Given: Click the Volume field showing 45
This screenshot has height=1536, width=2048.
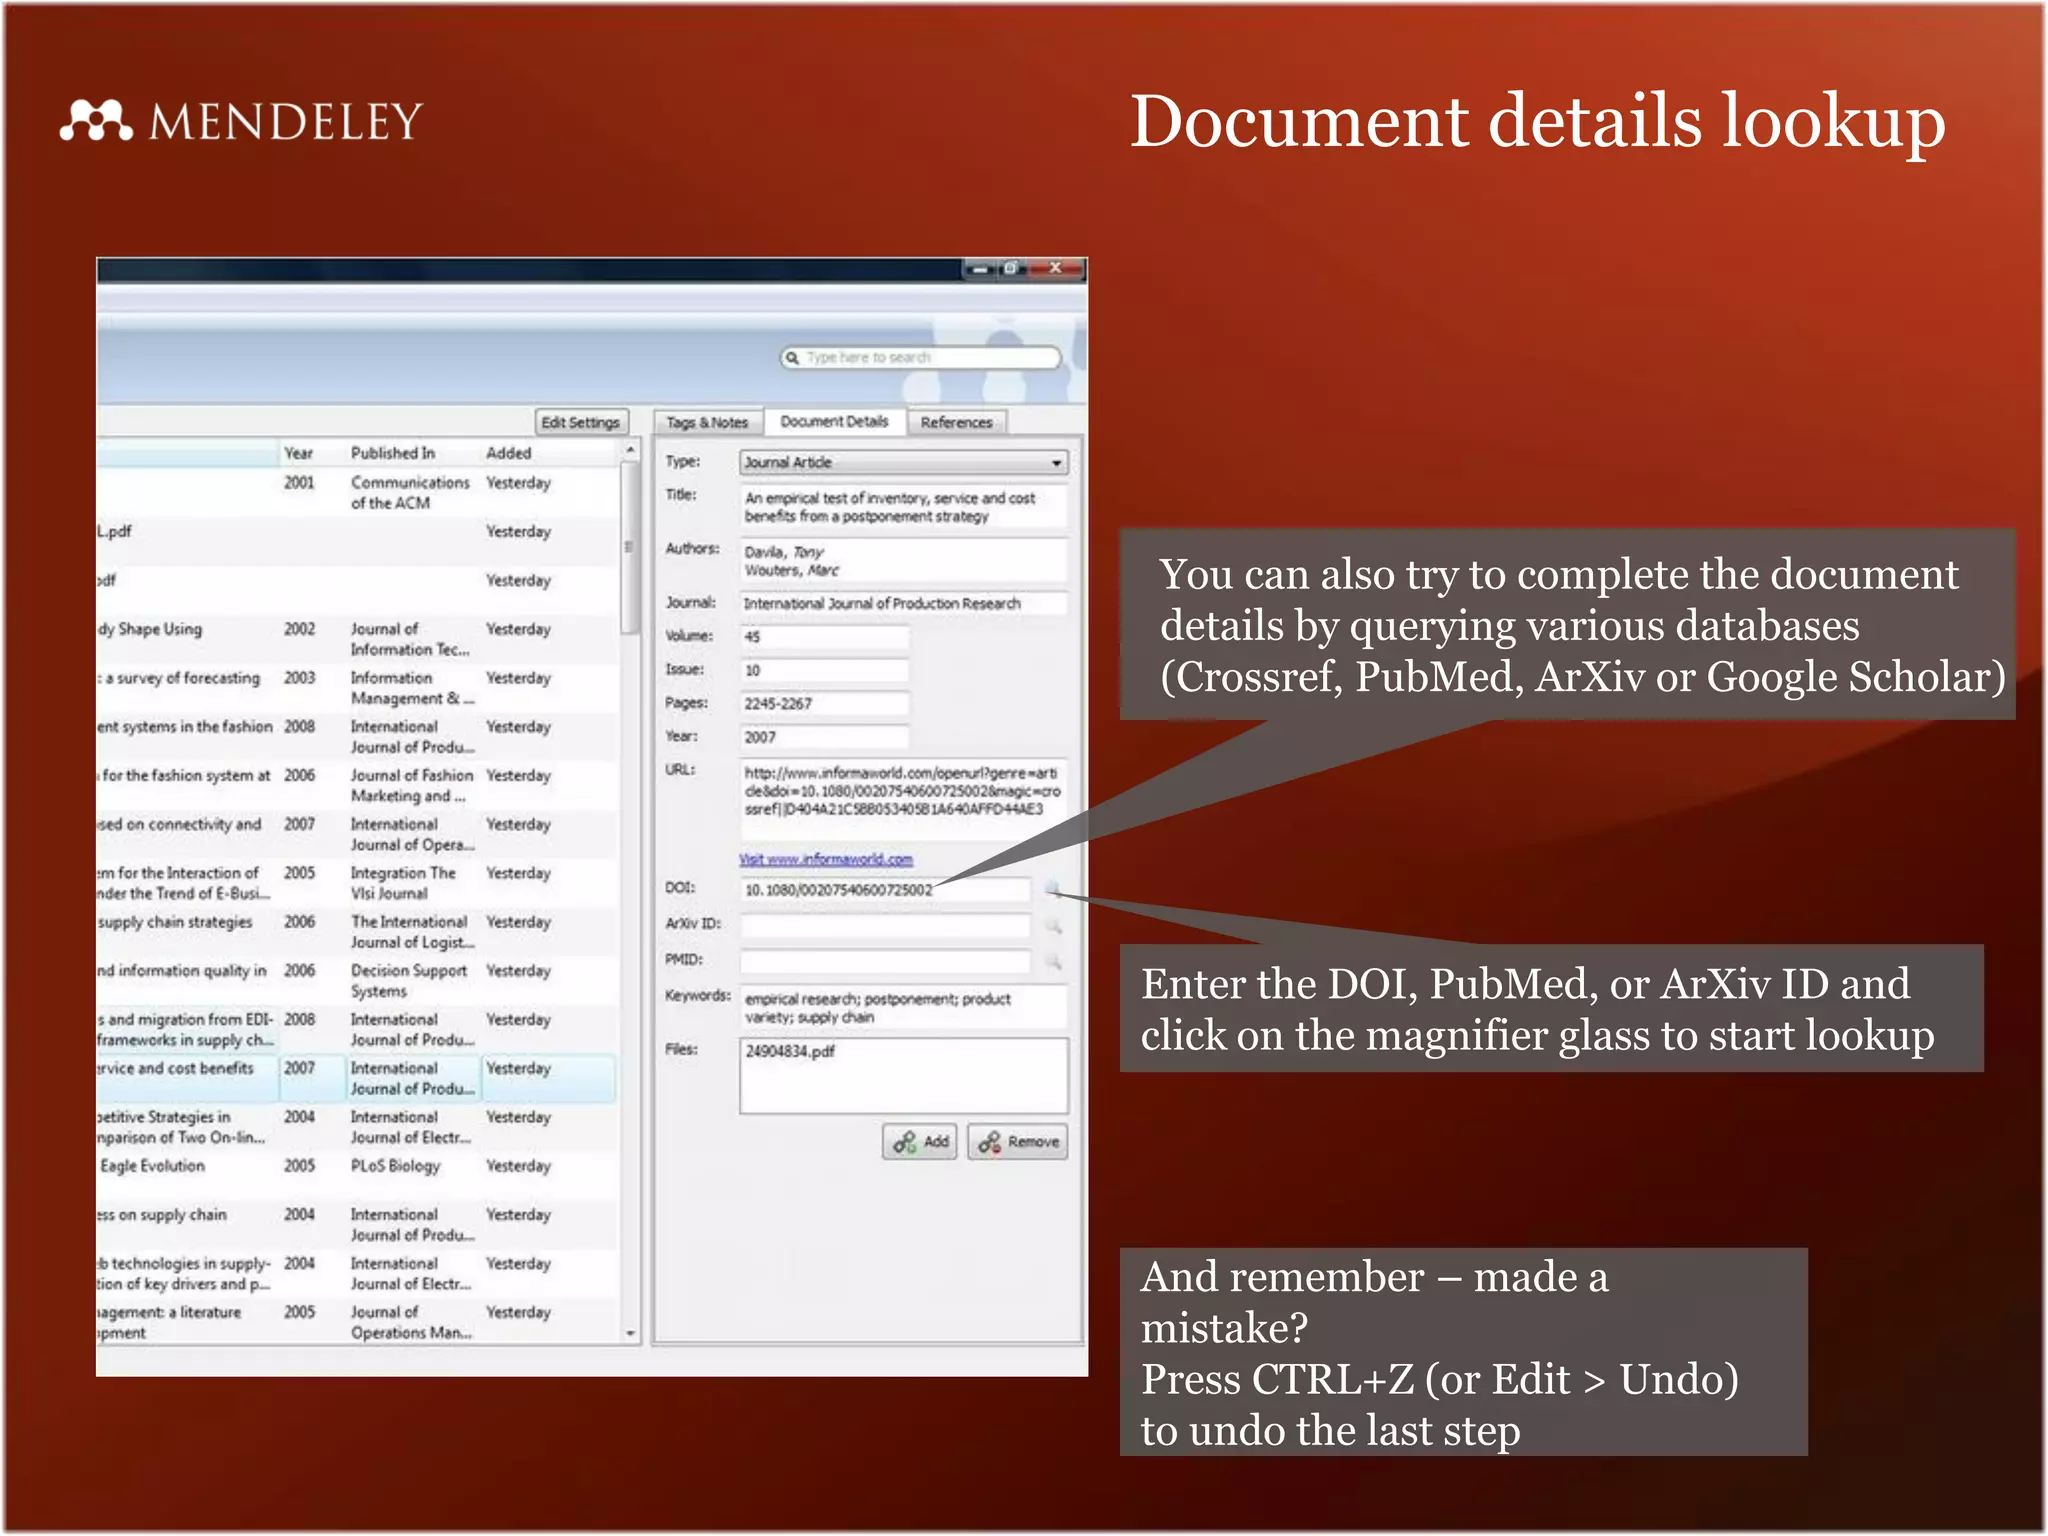Looking at the screenshot, I should pos(825,636).
